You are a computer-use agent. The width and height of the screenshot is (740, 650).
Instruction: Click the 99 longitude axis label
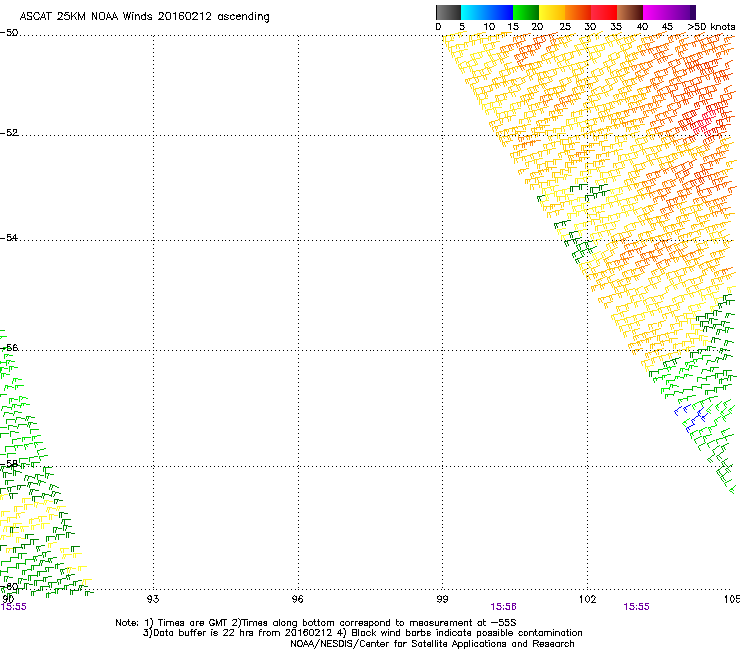coord(442,599)
